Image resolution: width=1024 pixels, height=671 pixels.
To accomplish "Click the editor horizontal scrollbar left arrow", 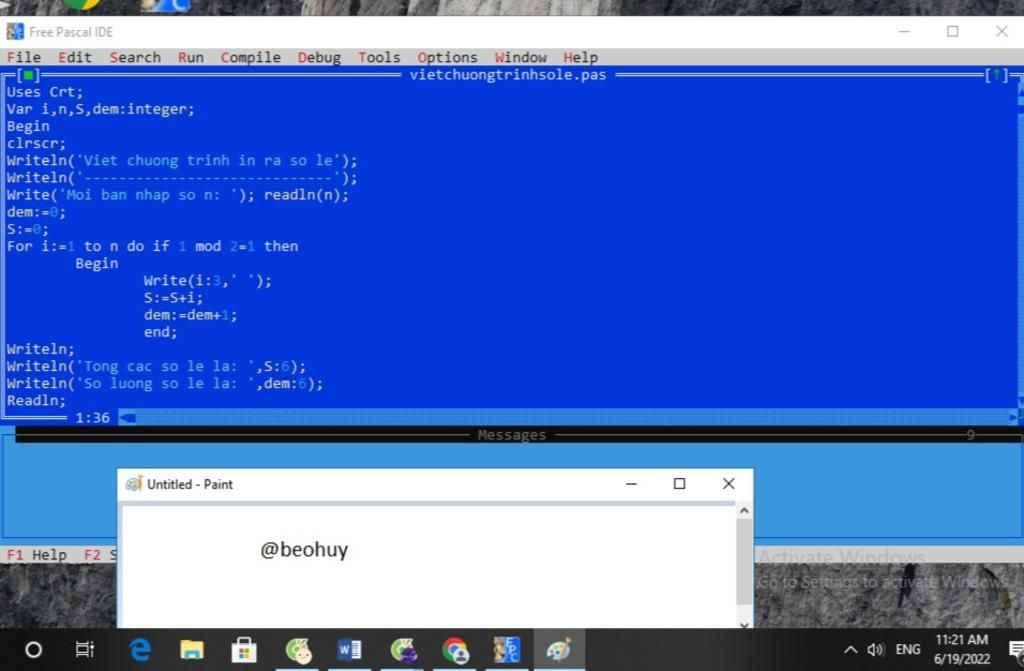I will [127, 417].
